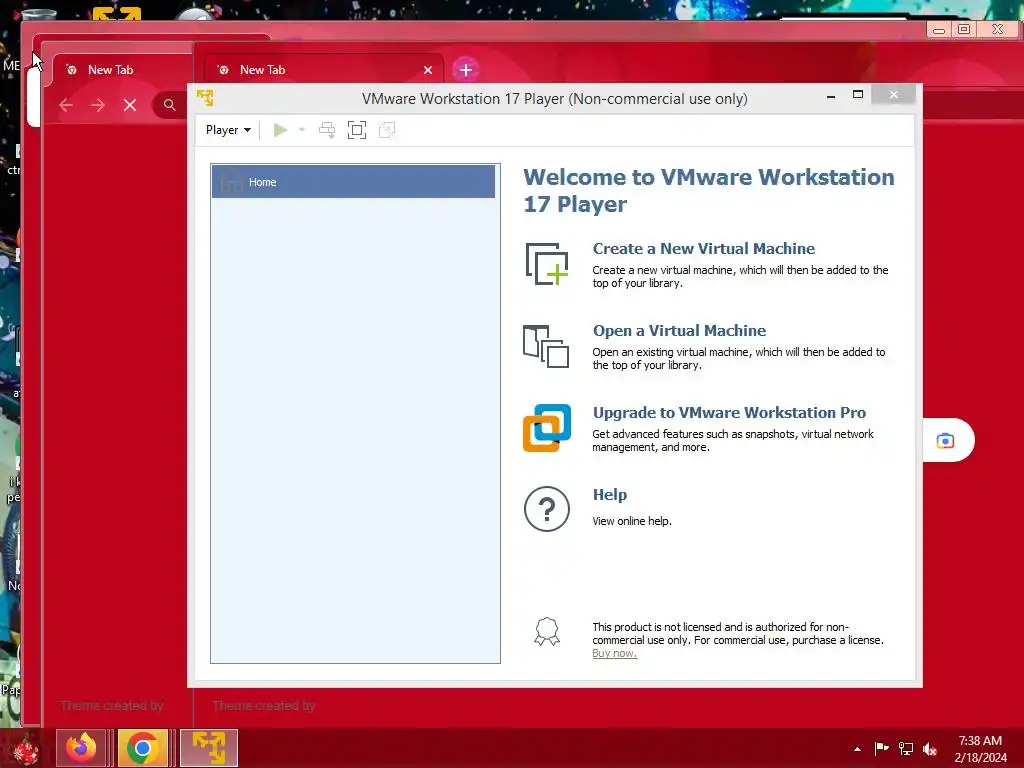Image resolution: width=1024 pixels, height=768 pixels.
Task: Click the Create a New Virtual Machine icon
Action: [x=547, y=264]
